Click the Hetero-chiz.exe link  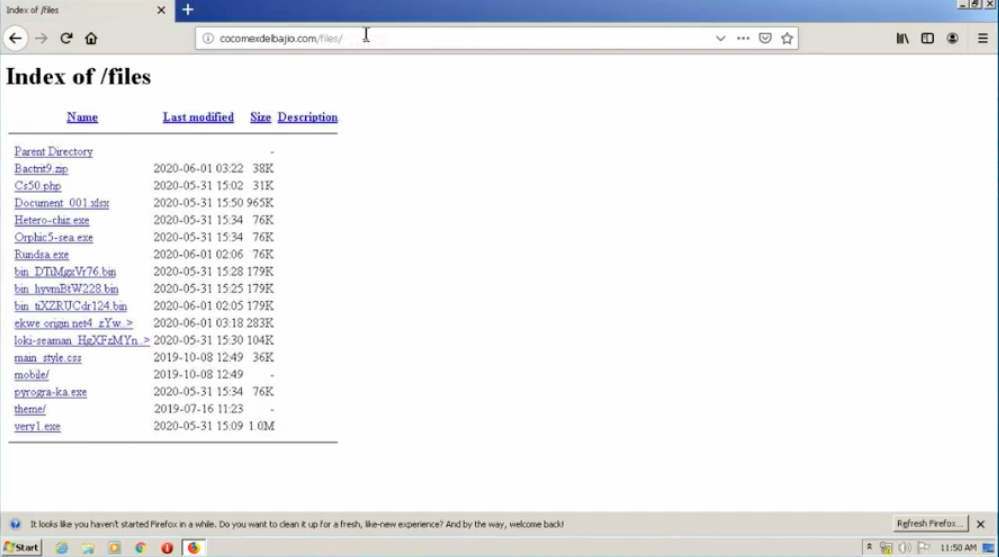point(52,221)
